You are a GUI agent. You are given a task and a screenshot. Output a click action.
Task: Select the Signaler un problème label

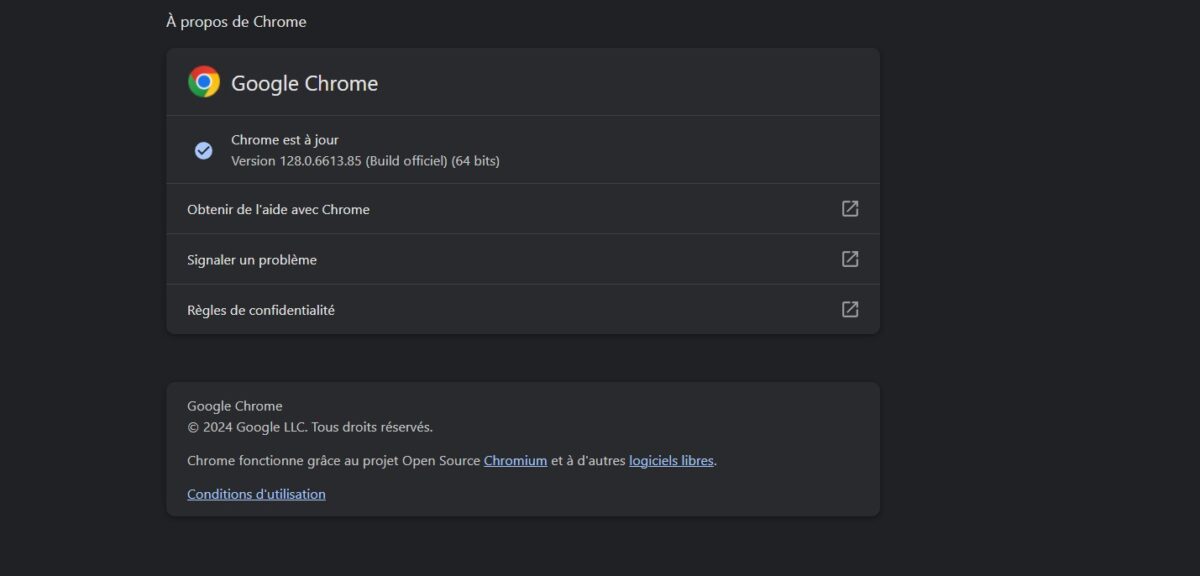click(x=252, y=260)
